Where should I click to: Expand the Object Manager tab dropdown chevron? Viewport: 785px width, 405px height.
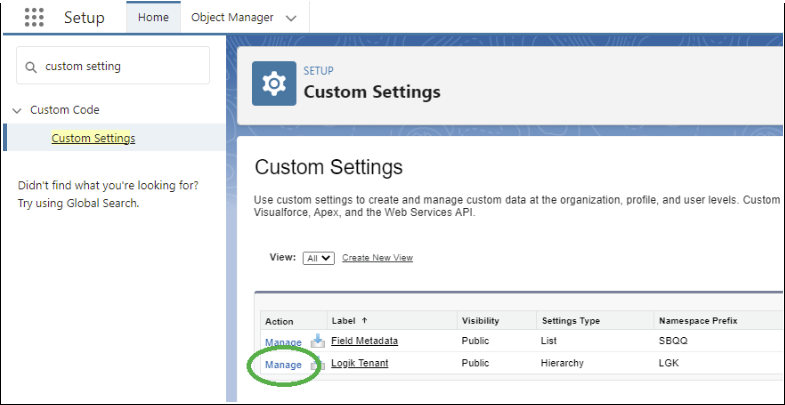(x=291, y=18)
